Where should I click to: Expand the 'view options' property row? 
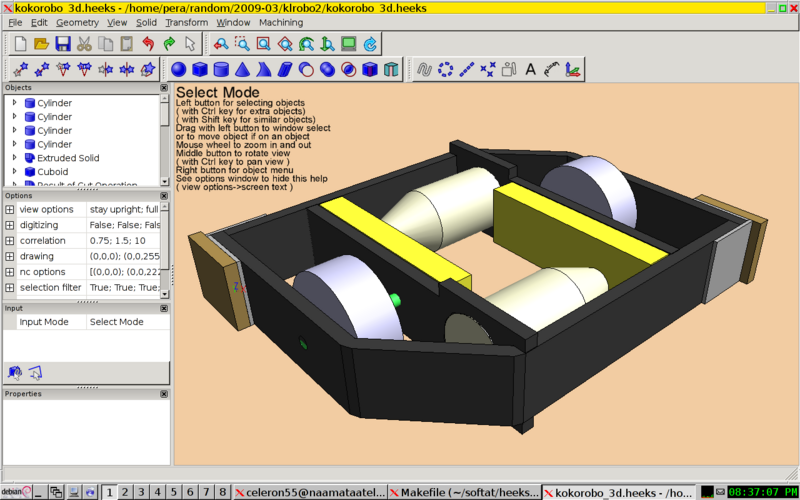(x=9, y=210)
